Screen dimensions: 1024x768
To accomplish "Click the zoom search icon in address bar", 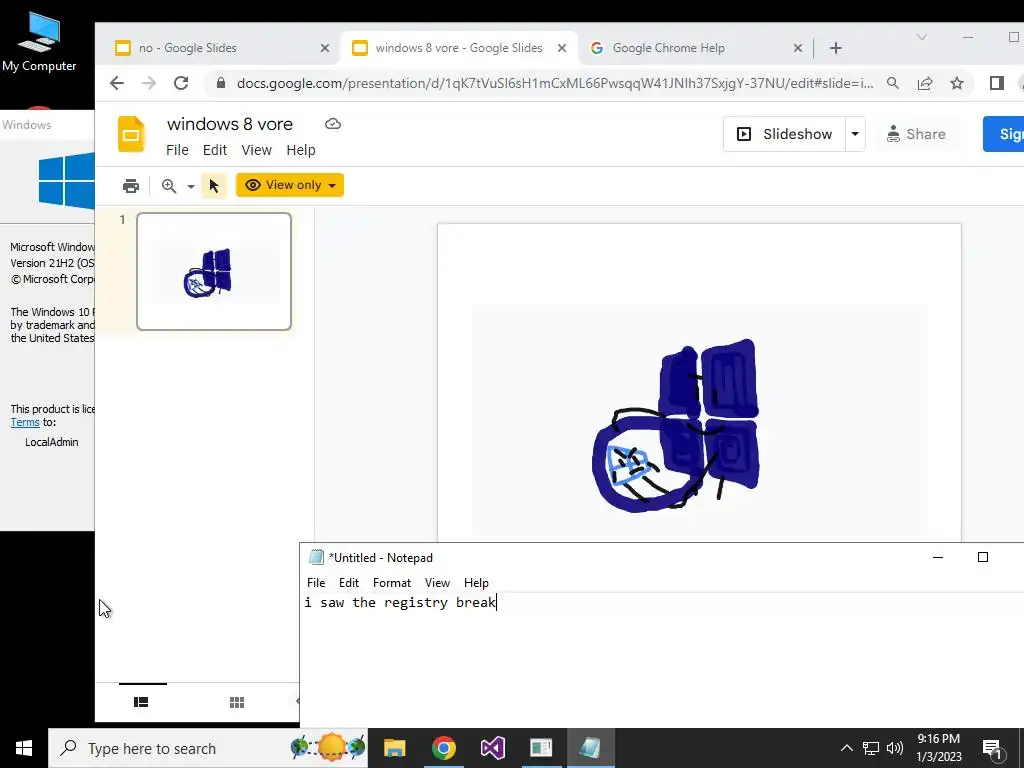I will [x=893, y=83].
